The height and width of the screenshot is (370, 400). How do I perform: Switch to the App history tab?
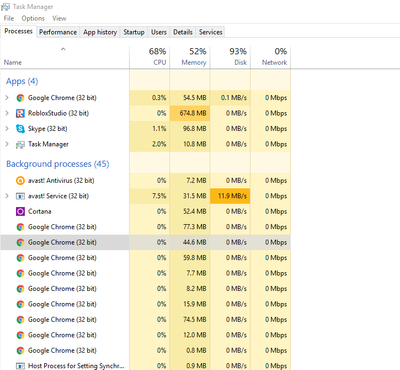(x=100, y=32)
